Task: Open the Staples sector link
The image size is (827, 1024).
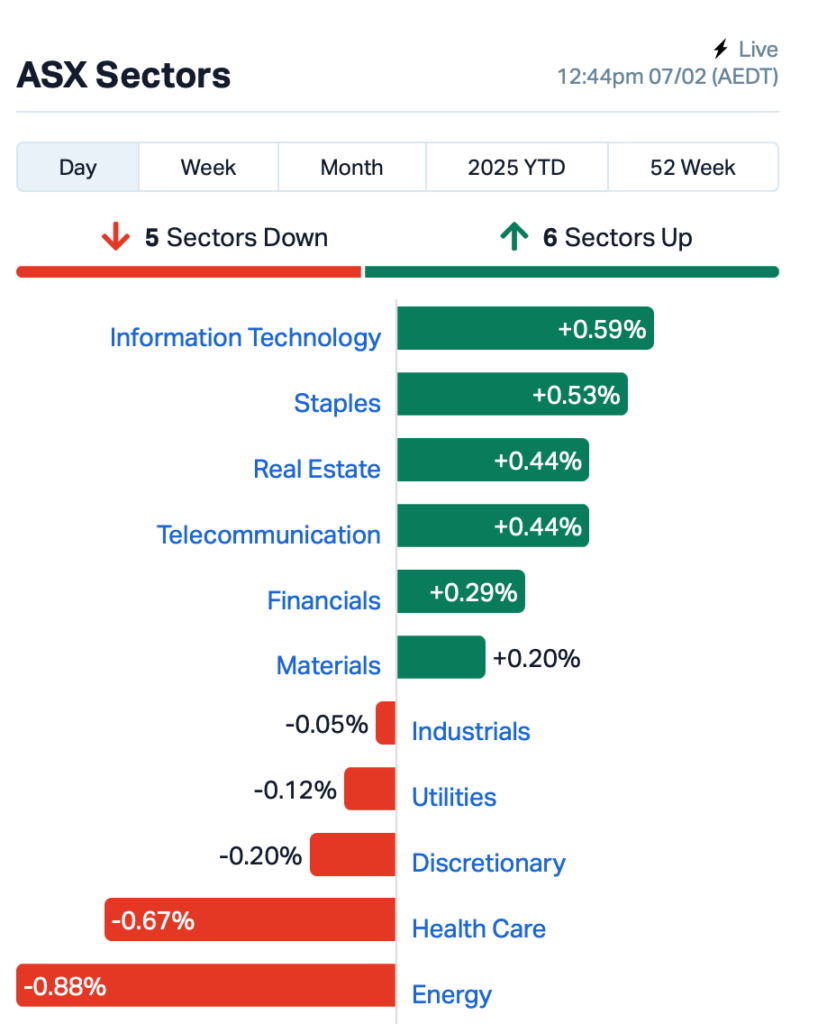Action: click(337, 404)
